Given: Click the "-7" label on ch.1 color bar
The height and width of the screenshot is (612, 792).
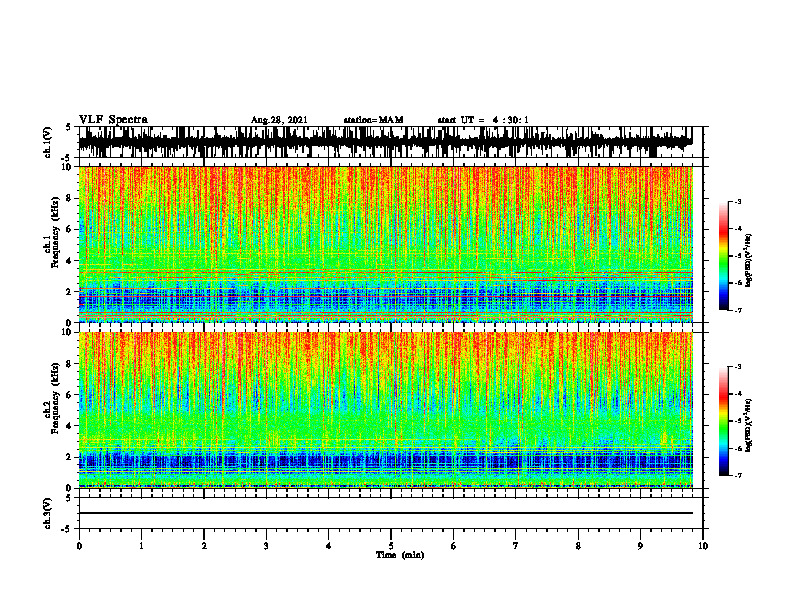Looking at the screenshot, I should (738, 310).
